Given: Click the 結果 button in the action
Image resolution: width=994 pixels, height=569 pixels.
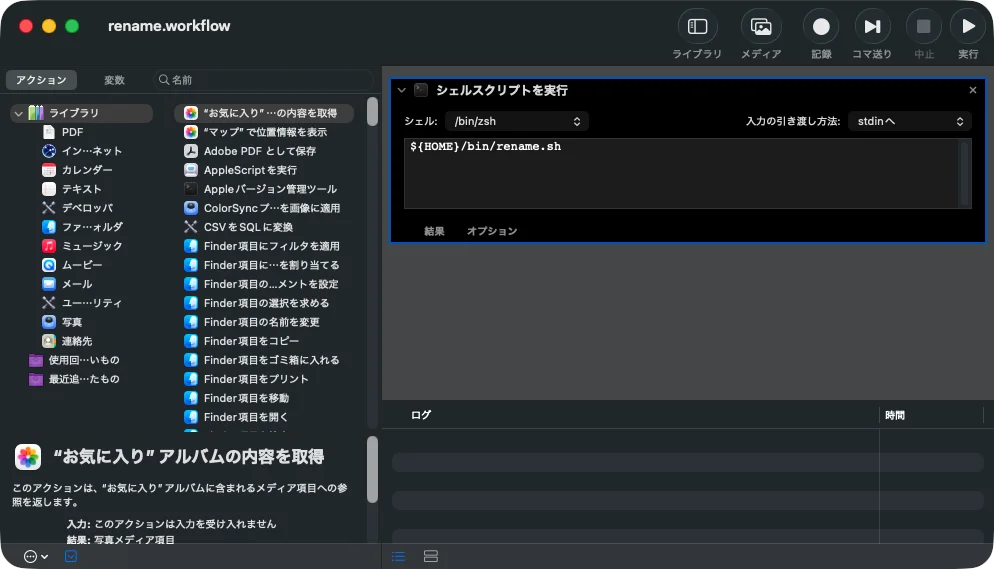Looking at the screenshot, I should click(434, 231).
